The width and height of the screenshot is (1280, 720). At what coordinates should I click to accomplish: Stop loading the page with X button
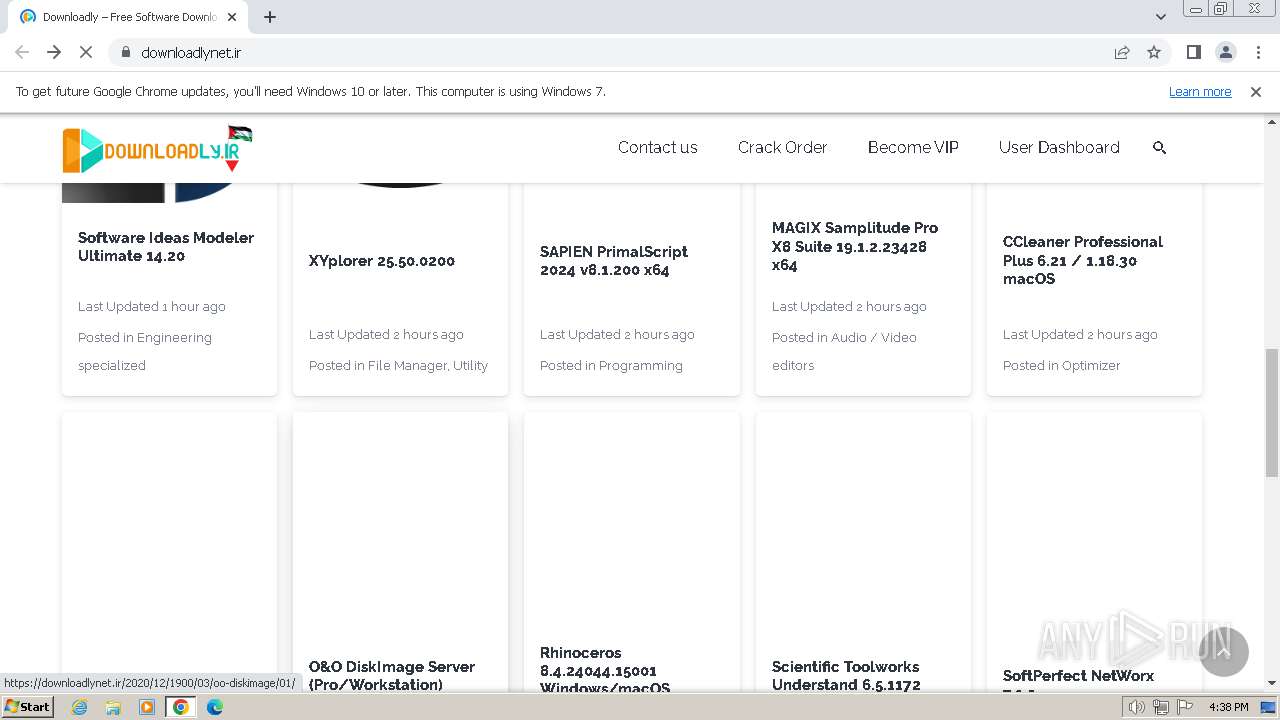click(86, 52)
